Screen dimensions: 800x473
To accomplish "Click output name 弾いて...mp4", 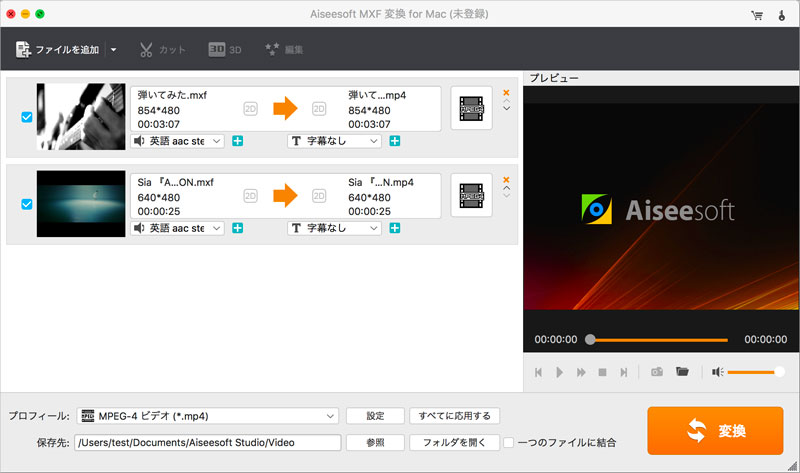I will click(x=377, y=95).
